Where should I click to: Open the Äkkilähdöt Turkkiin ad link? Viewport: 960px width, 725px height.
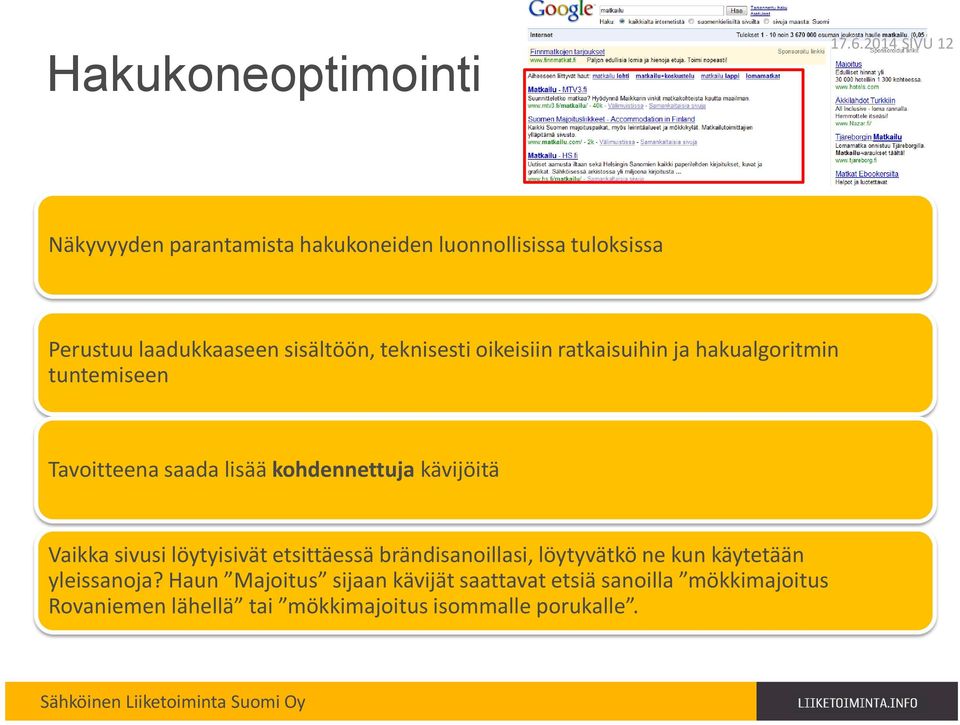click(865, 100)
